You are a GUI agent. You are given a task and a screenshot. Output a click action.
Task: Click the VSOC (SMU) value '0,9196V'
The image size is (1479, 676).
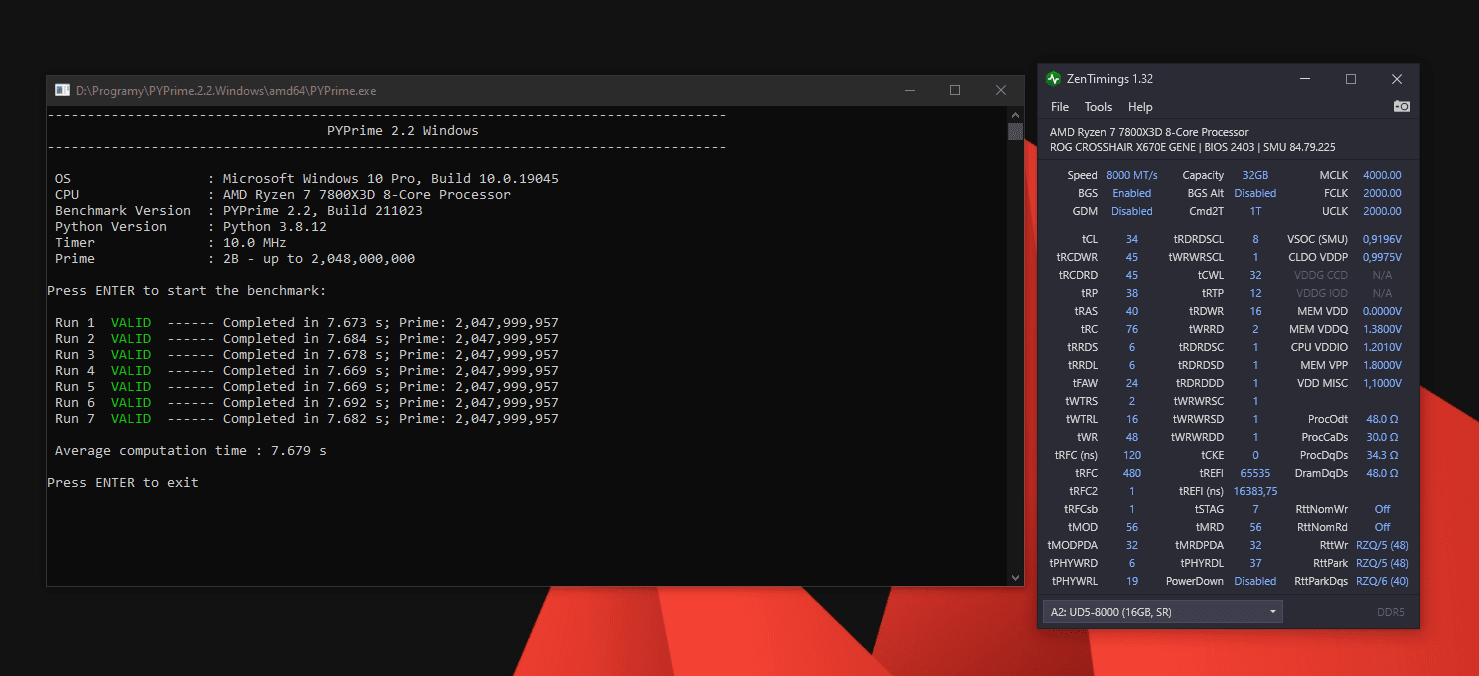pos(1382,239)
